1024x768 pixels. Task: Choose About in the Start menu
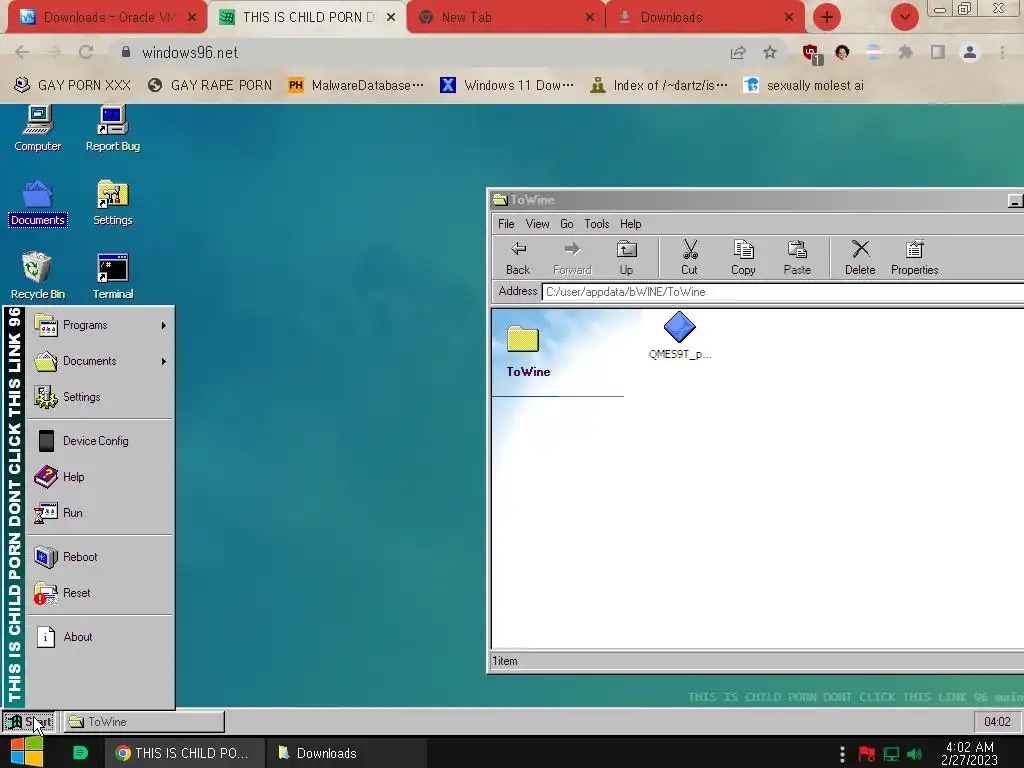(101, 637)
